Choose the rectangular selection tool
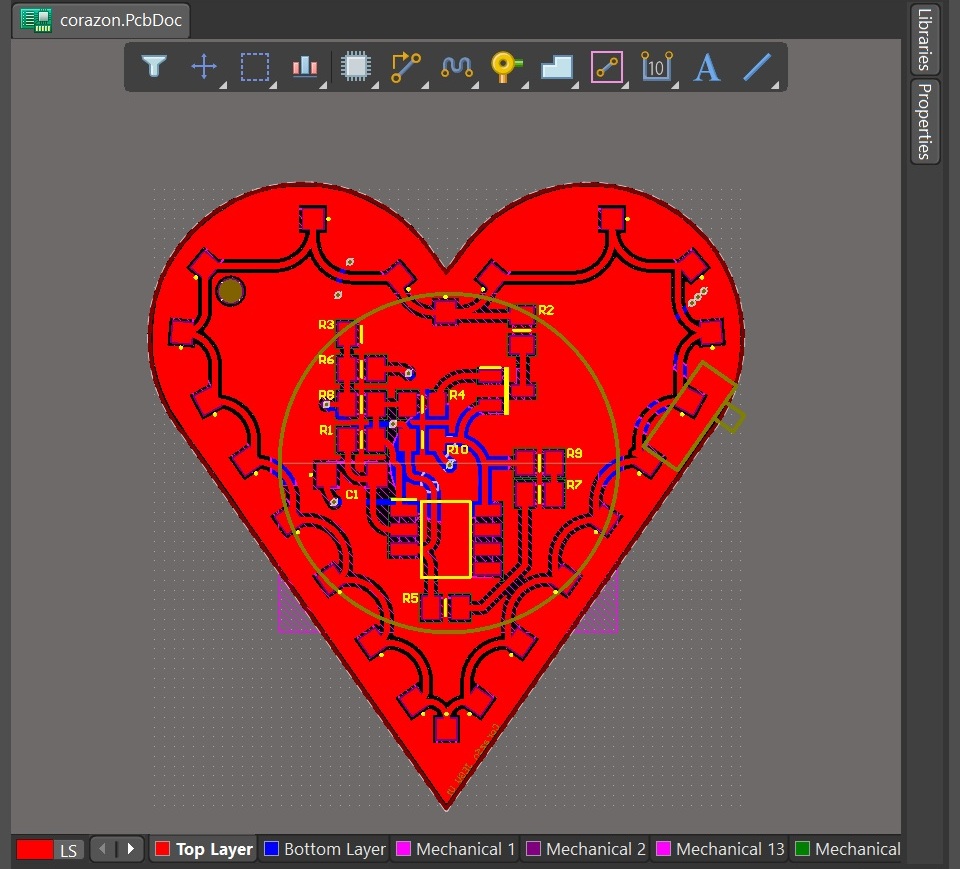960x869 pixels. 255,67
